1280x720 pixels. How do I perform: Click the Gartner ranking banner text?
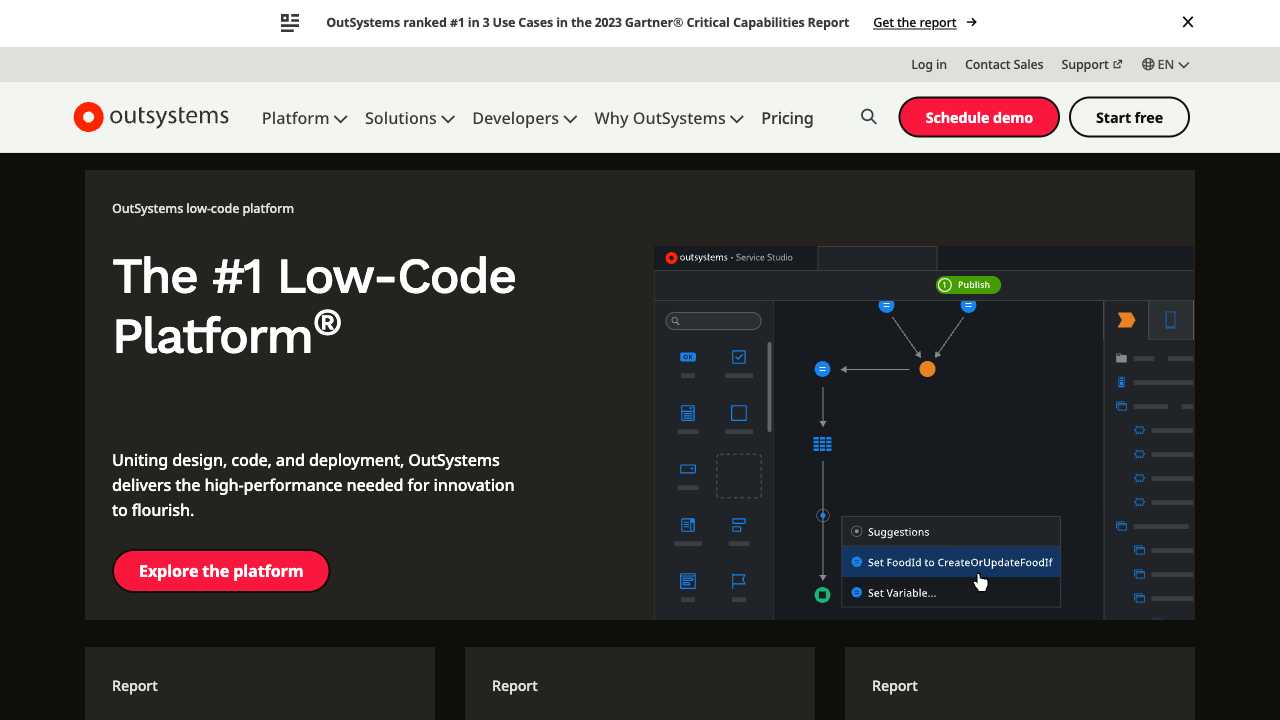tap(588, 22)
